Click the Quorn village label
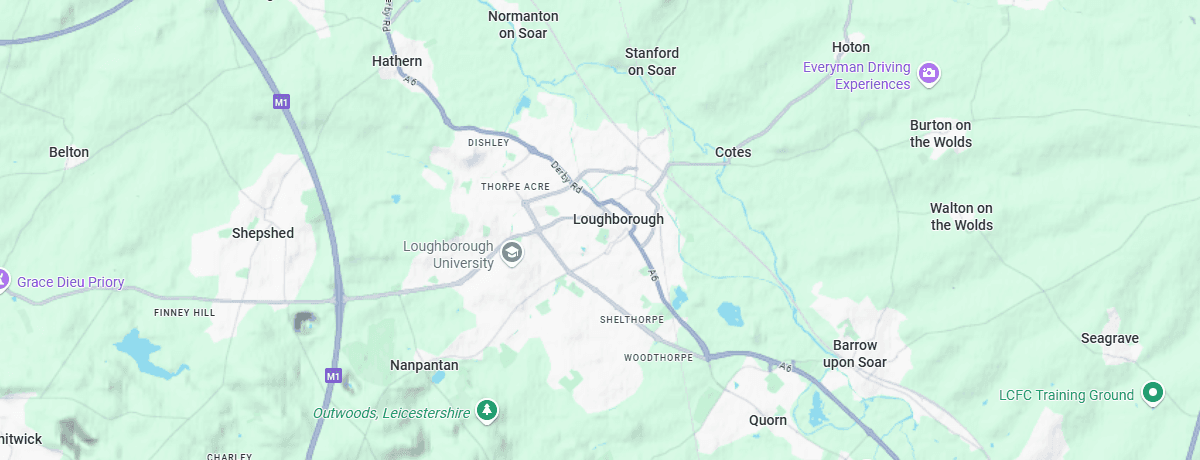1200x460 pixels. pos(768,420)
